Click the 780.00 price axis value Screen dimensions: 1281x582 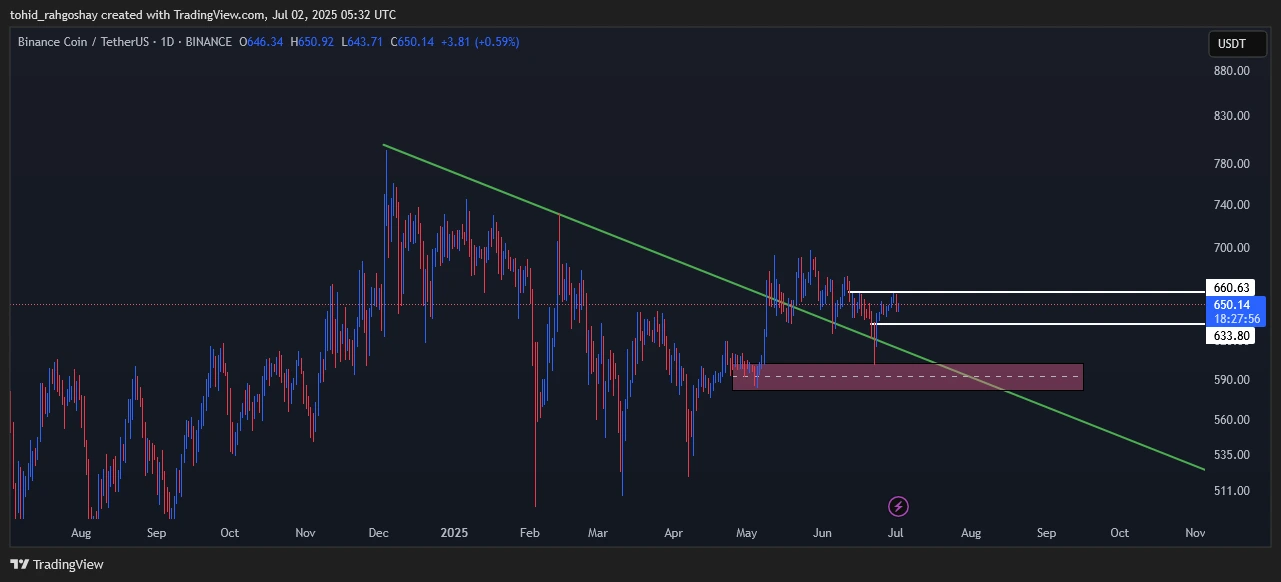[1231, 164]
